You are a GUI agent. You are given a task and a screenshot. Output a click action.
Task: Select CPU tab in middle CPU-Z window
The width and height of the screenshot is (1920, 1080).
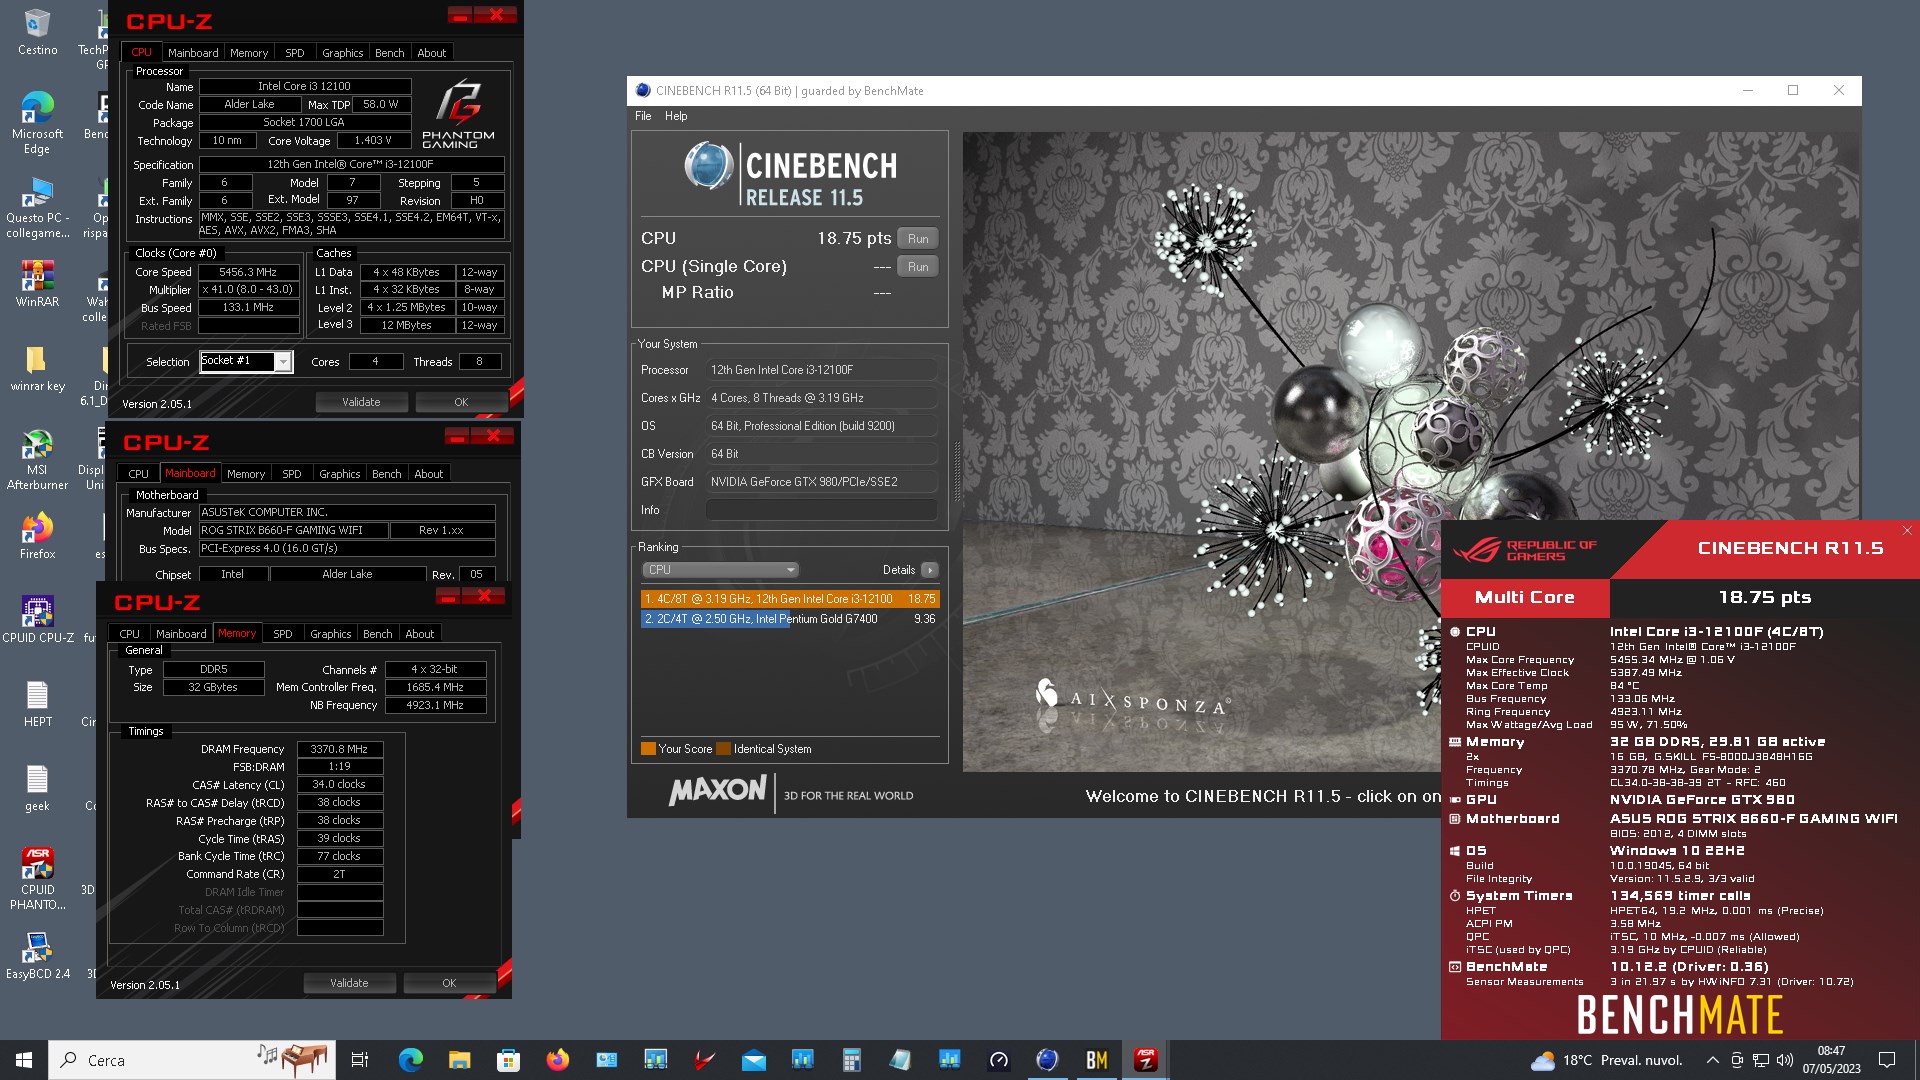(x=139, y=474)
